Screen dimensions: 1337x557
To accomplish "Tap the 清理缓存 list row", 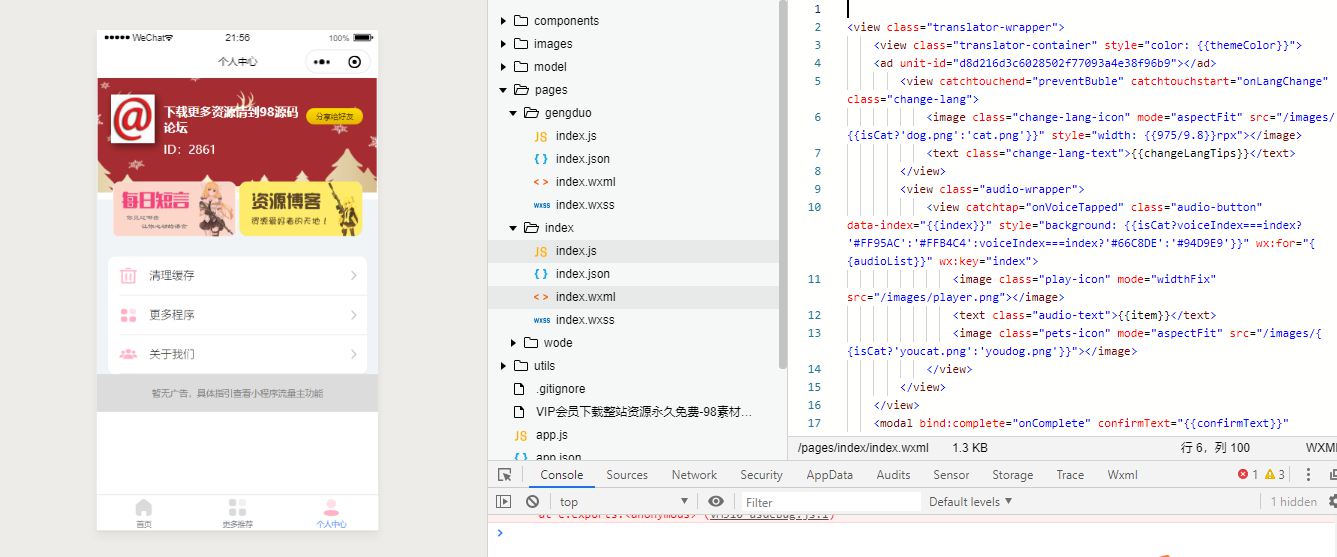I will [x=237, y=276].
